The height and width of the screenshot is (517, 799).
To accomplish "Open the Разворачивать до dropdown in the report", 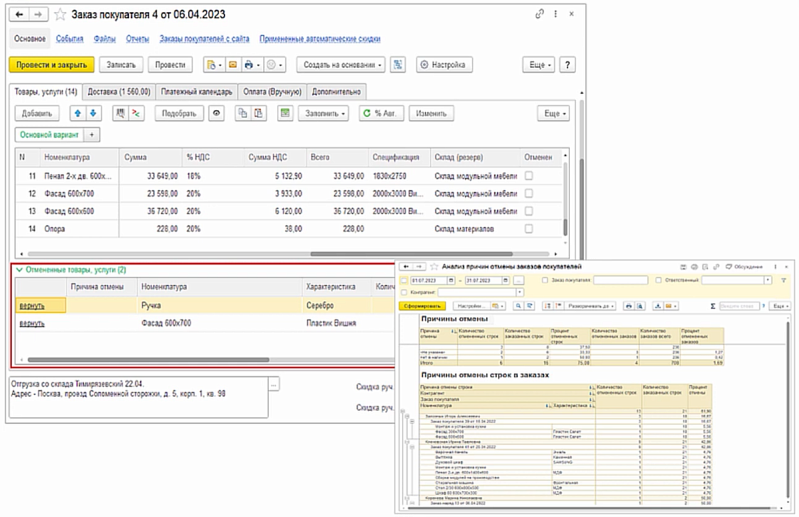I will click(591, 306).
